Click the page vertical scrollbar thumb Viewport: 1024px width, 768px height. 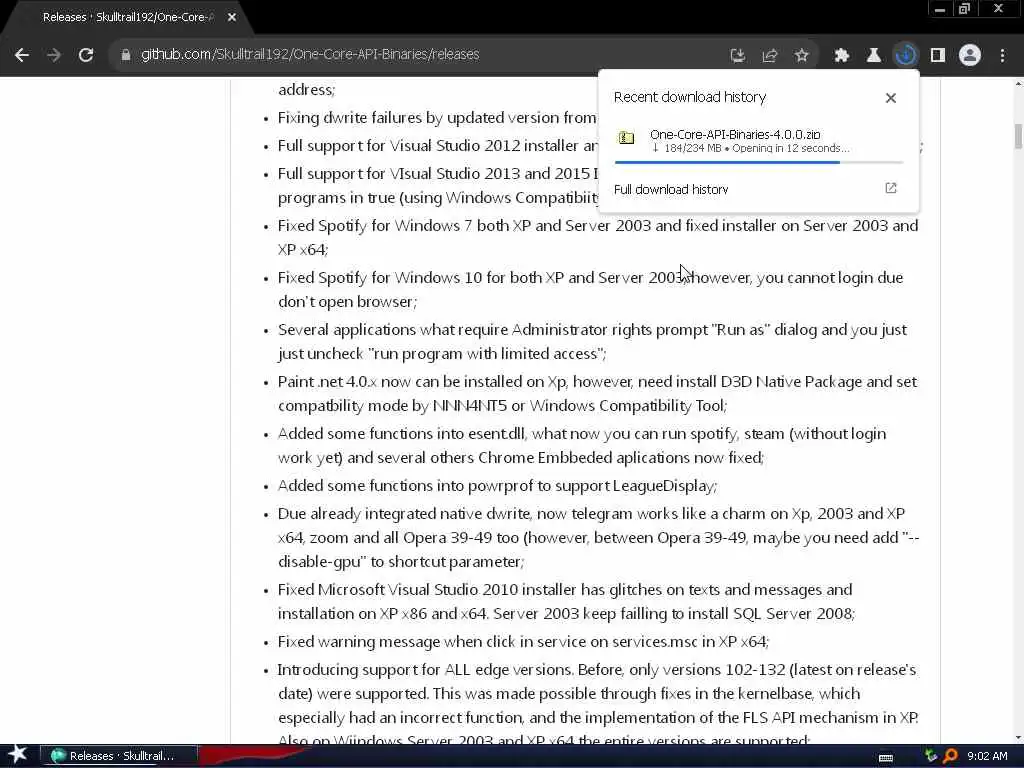click(1018, 136)
